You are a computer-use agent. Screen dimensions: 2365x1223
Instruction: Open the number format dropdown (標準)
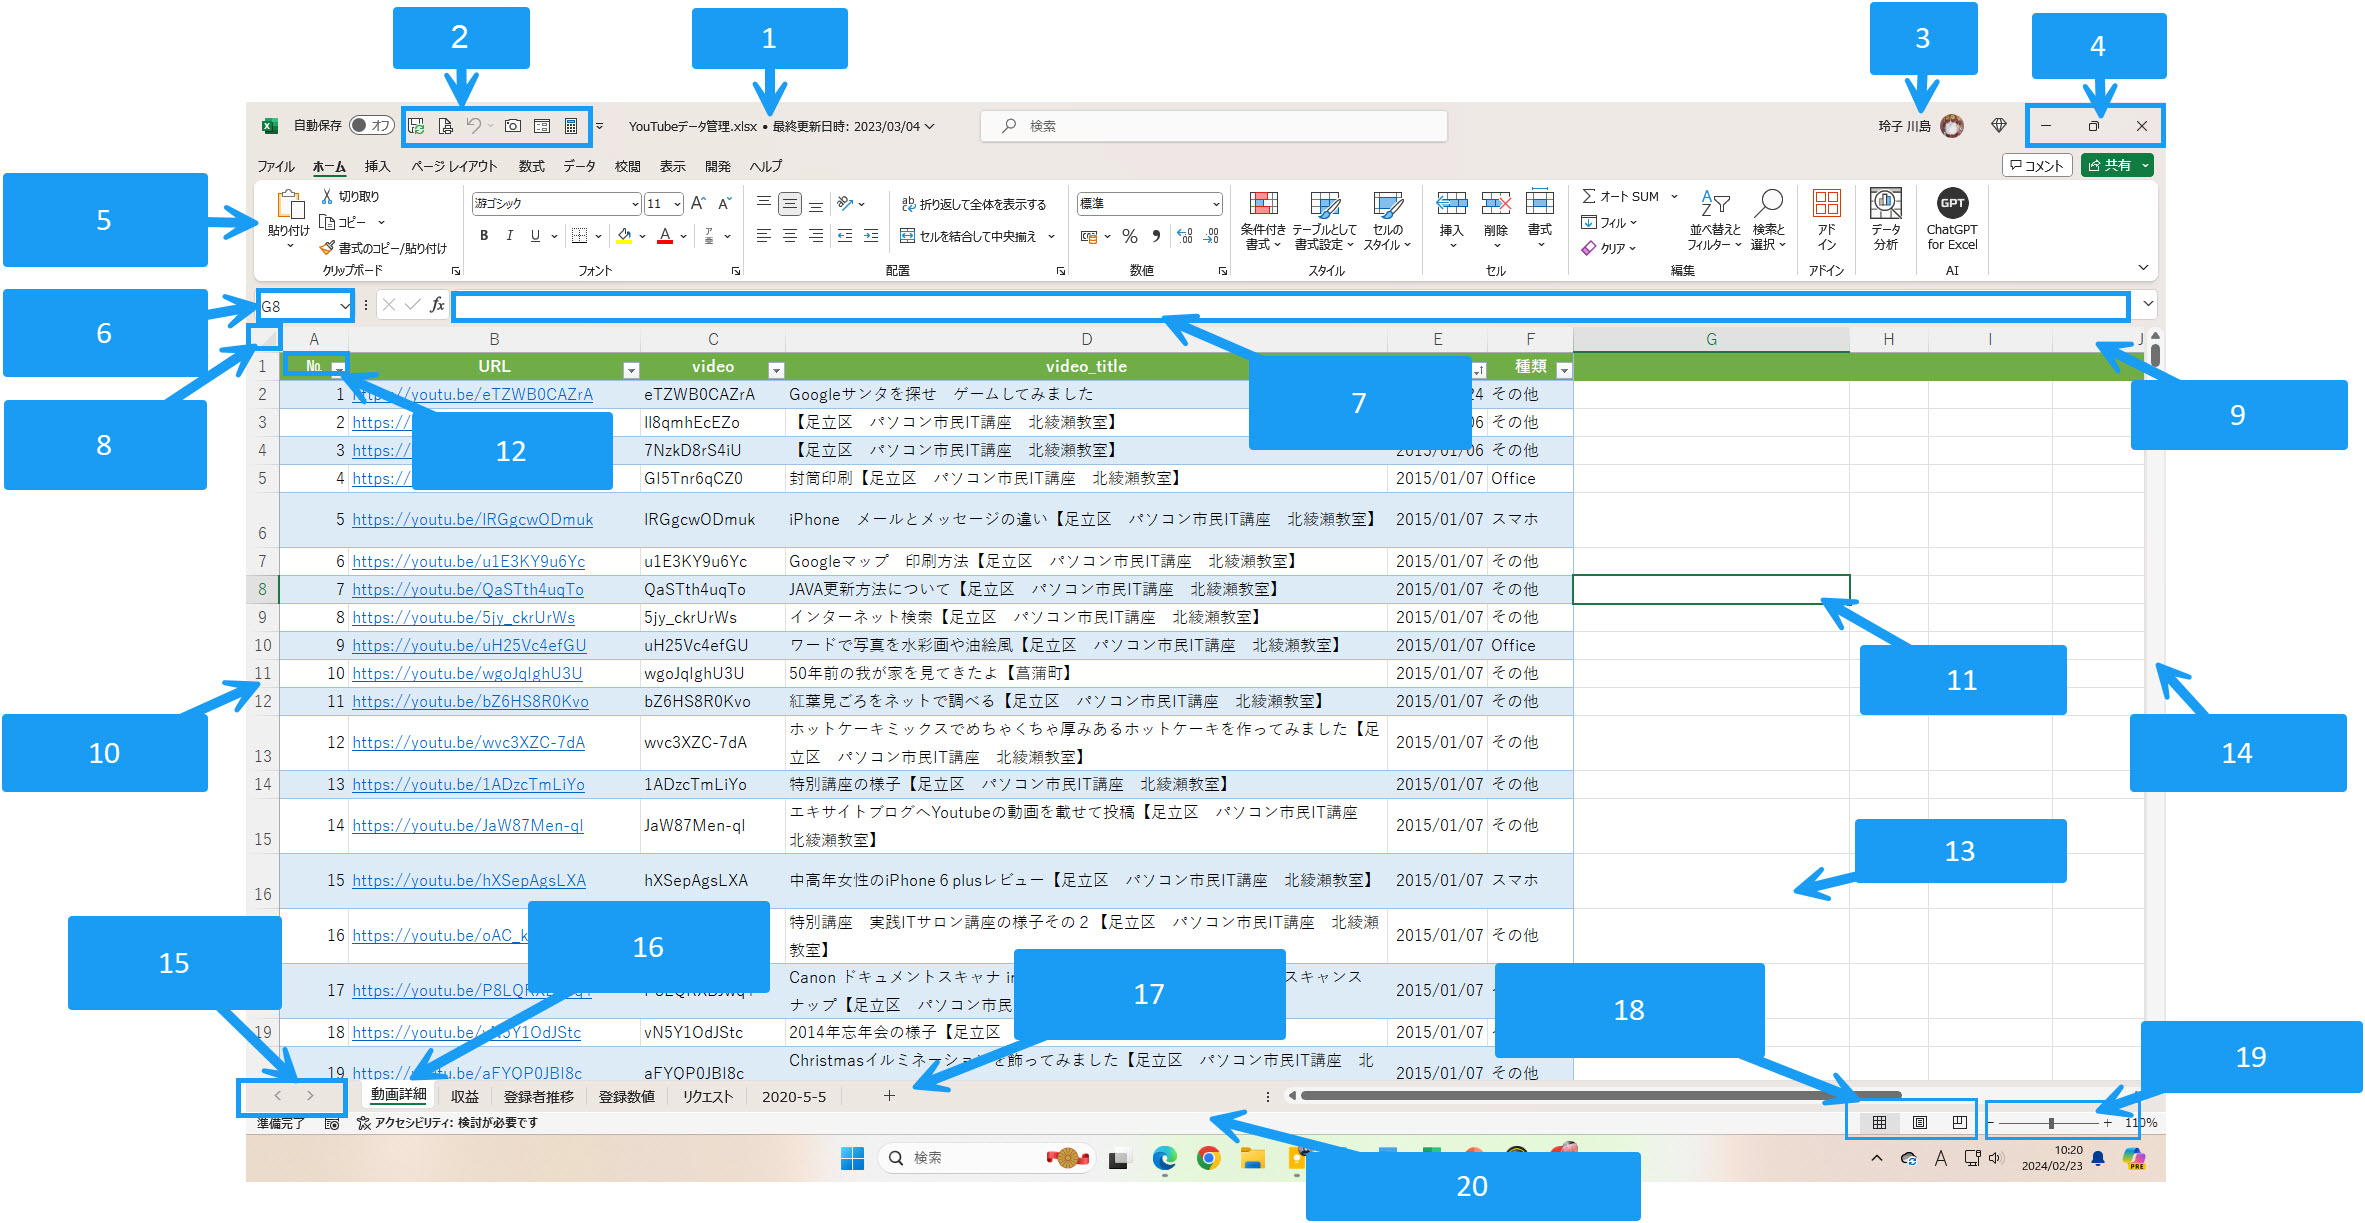pyautogui.click(x=1215, y=204)
